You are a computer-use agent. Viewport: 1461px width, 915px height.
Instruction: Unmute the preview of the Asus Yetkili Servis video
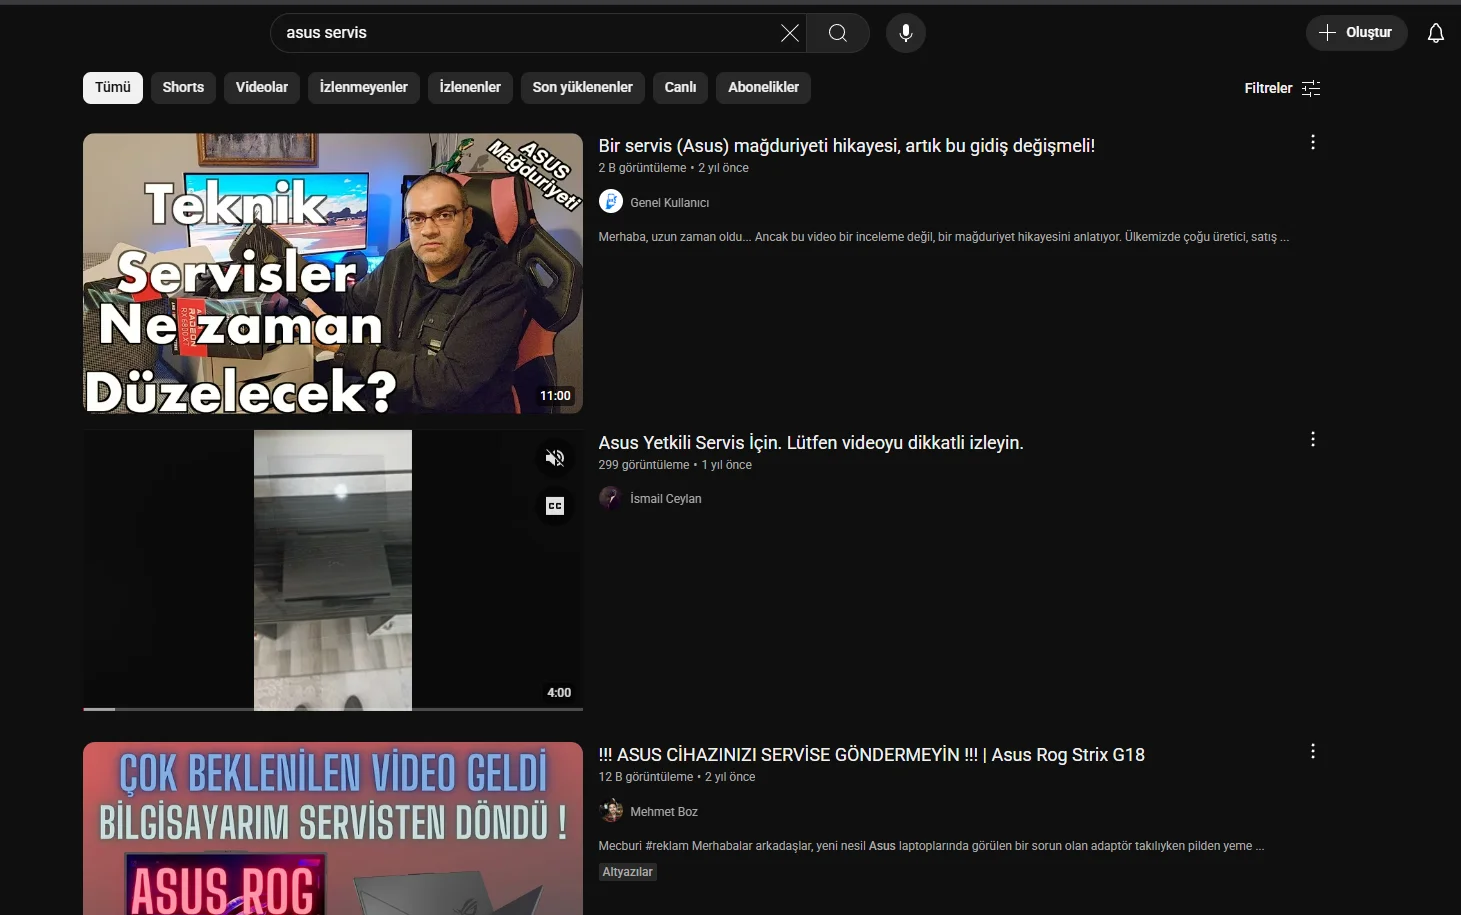[x=555, y=458]
